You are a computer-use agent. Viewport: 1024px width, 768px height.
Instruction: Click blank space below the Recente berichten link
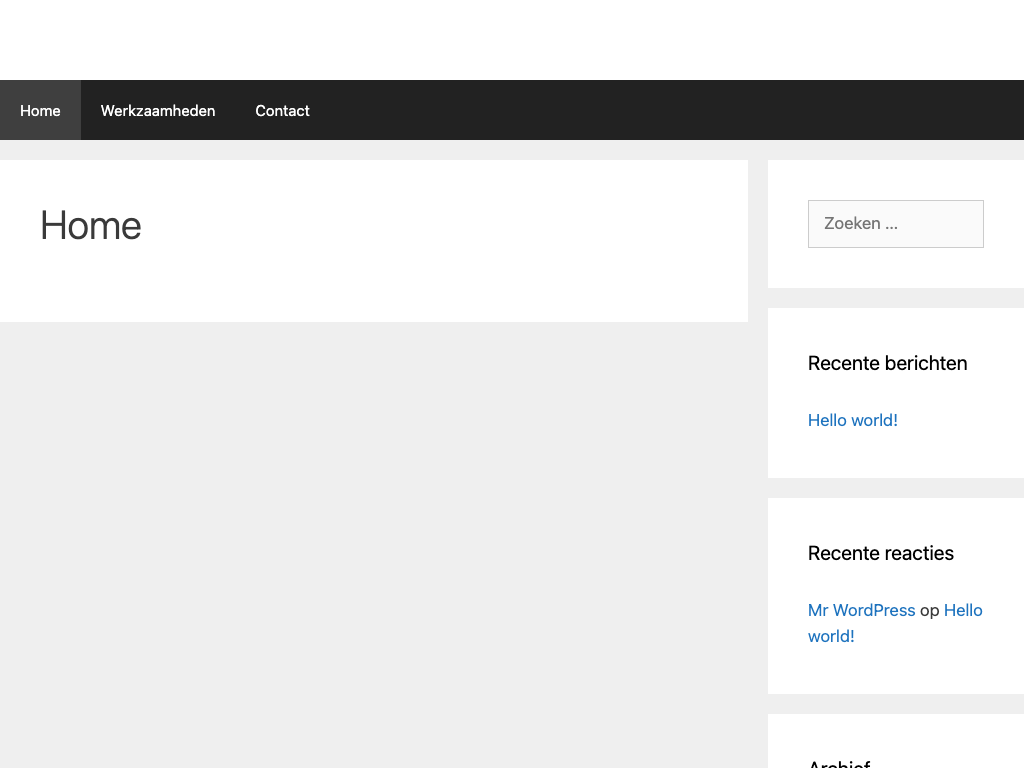pyautogui.click(x=895, y=455)
